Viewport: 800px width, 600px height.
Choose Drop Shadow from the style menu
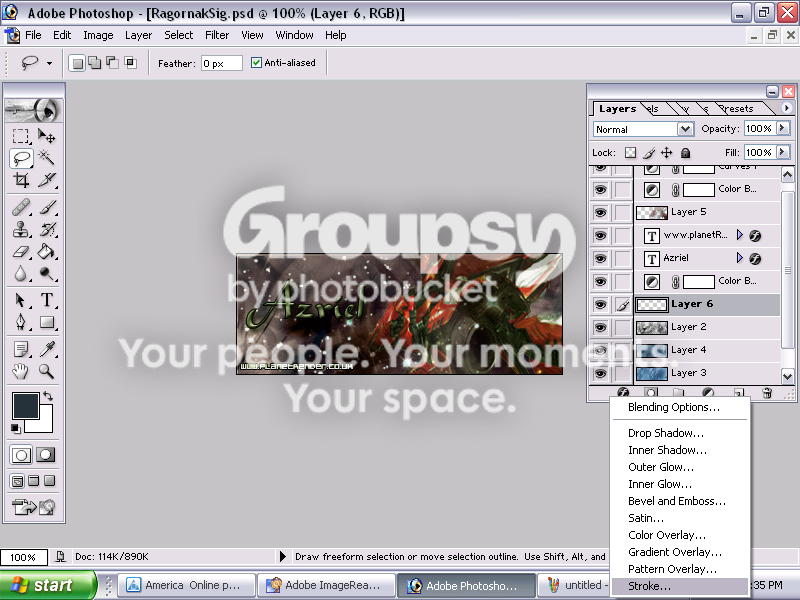(x=681, y=433)
